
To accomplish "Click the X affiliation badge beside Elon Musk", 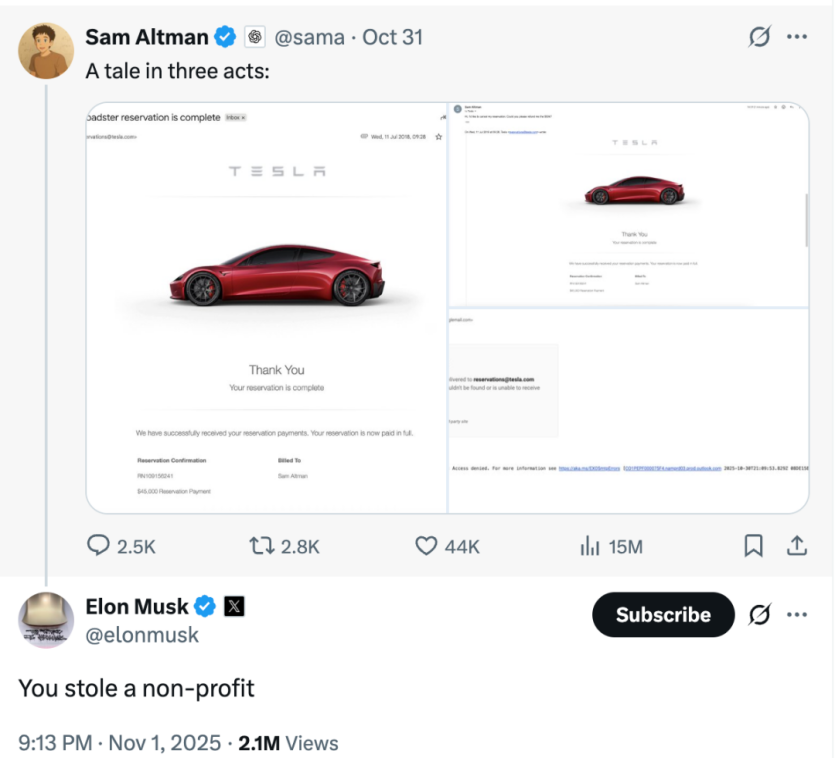I will tap(234, 606).
